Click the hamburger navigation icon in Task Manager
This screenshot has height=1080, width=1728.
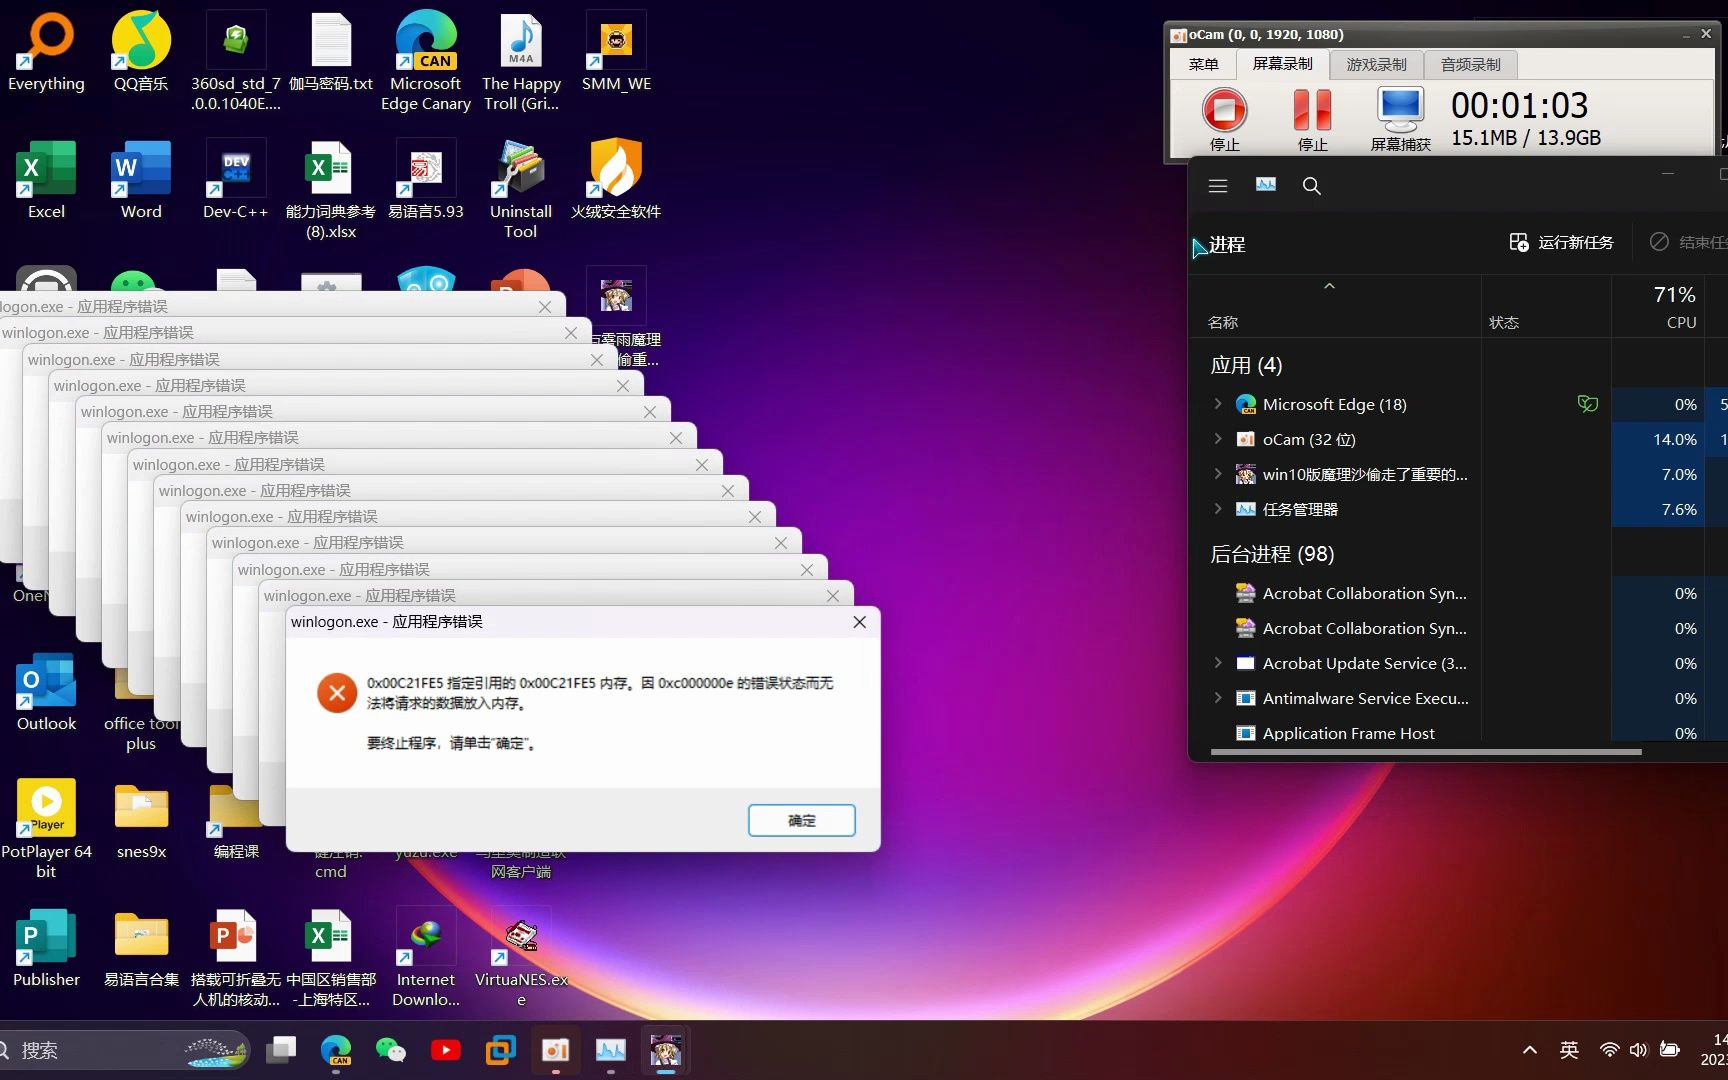click(x=1217, y=186)
